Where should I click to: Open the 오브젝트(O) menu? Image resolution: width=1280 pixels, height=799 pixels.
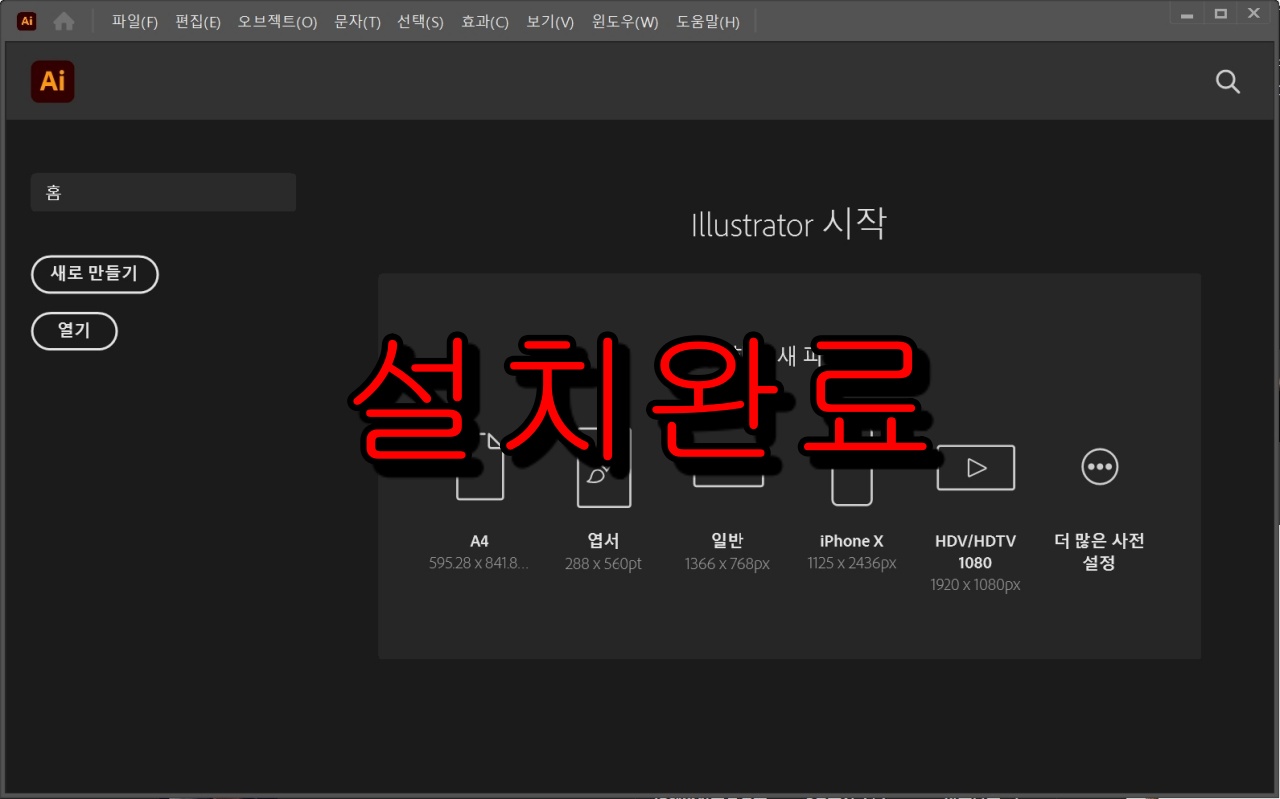click(x=276, y=21)
